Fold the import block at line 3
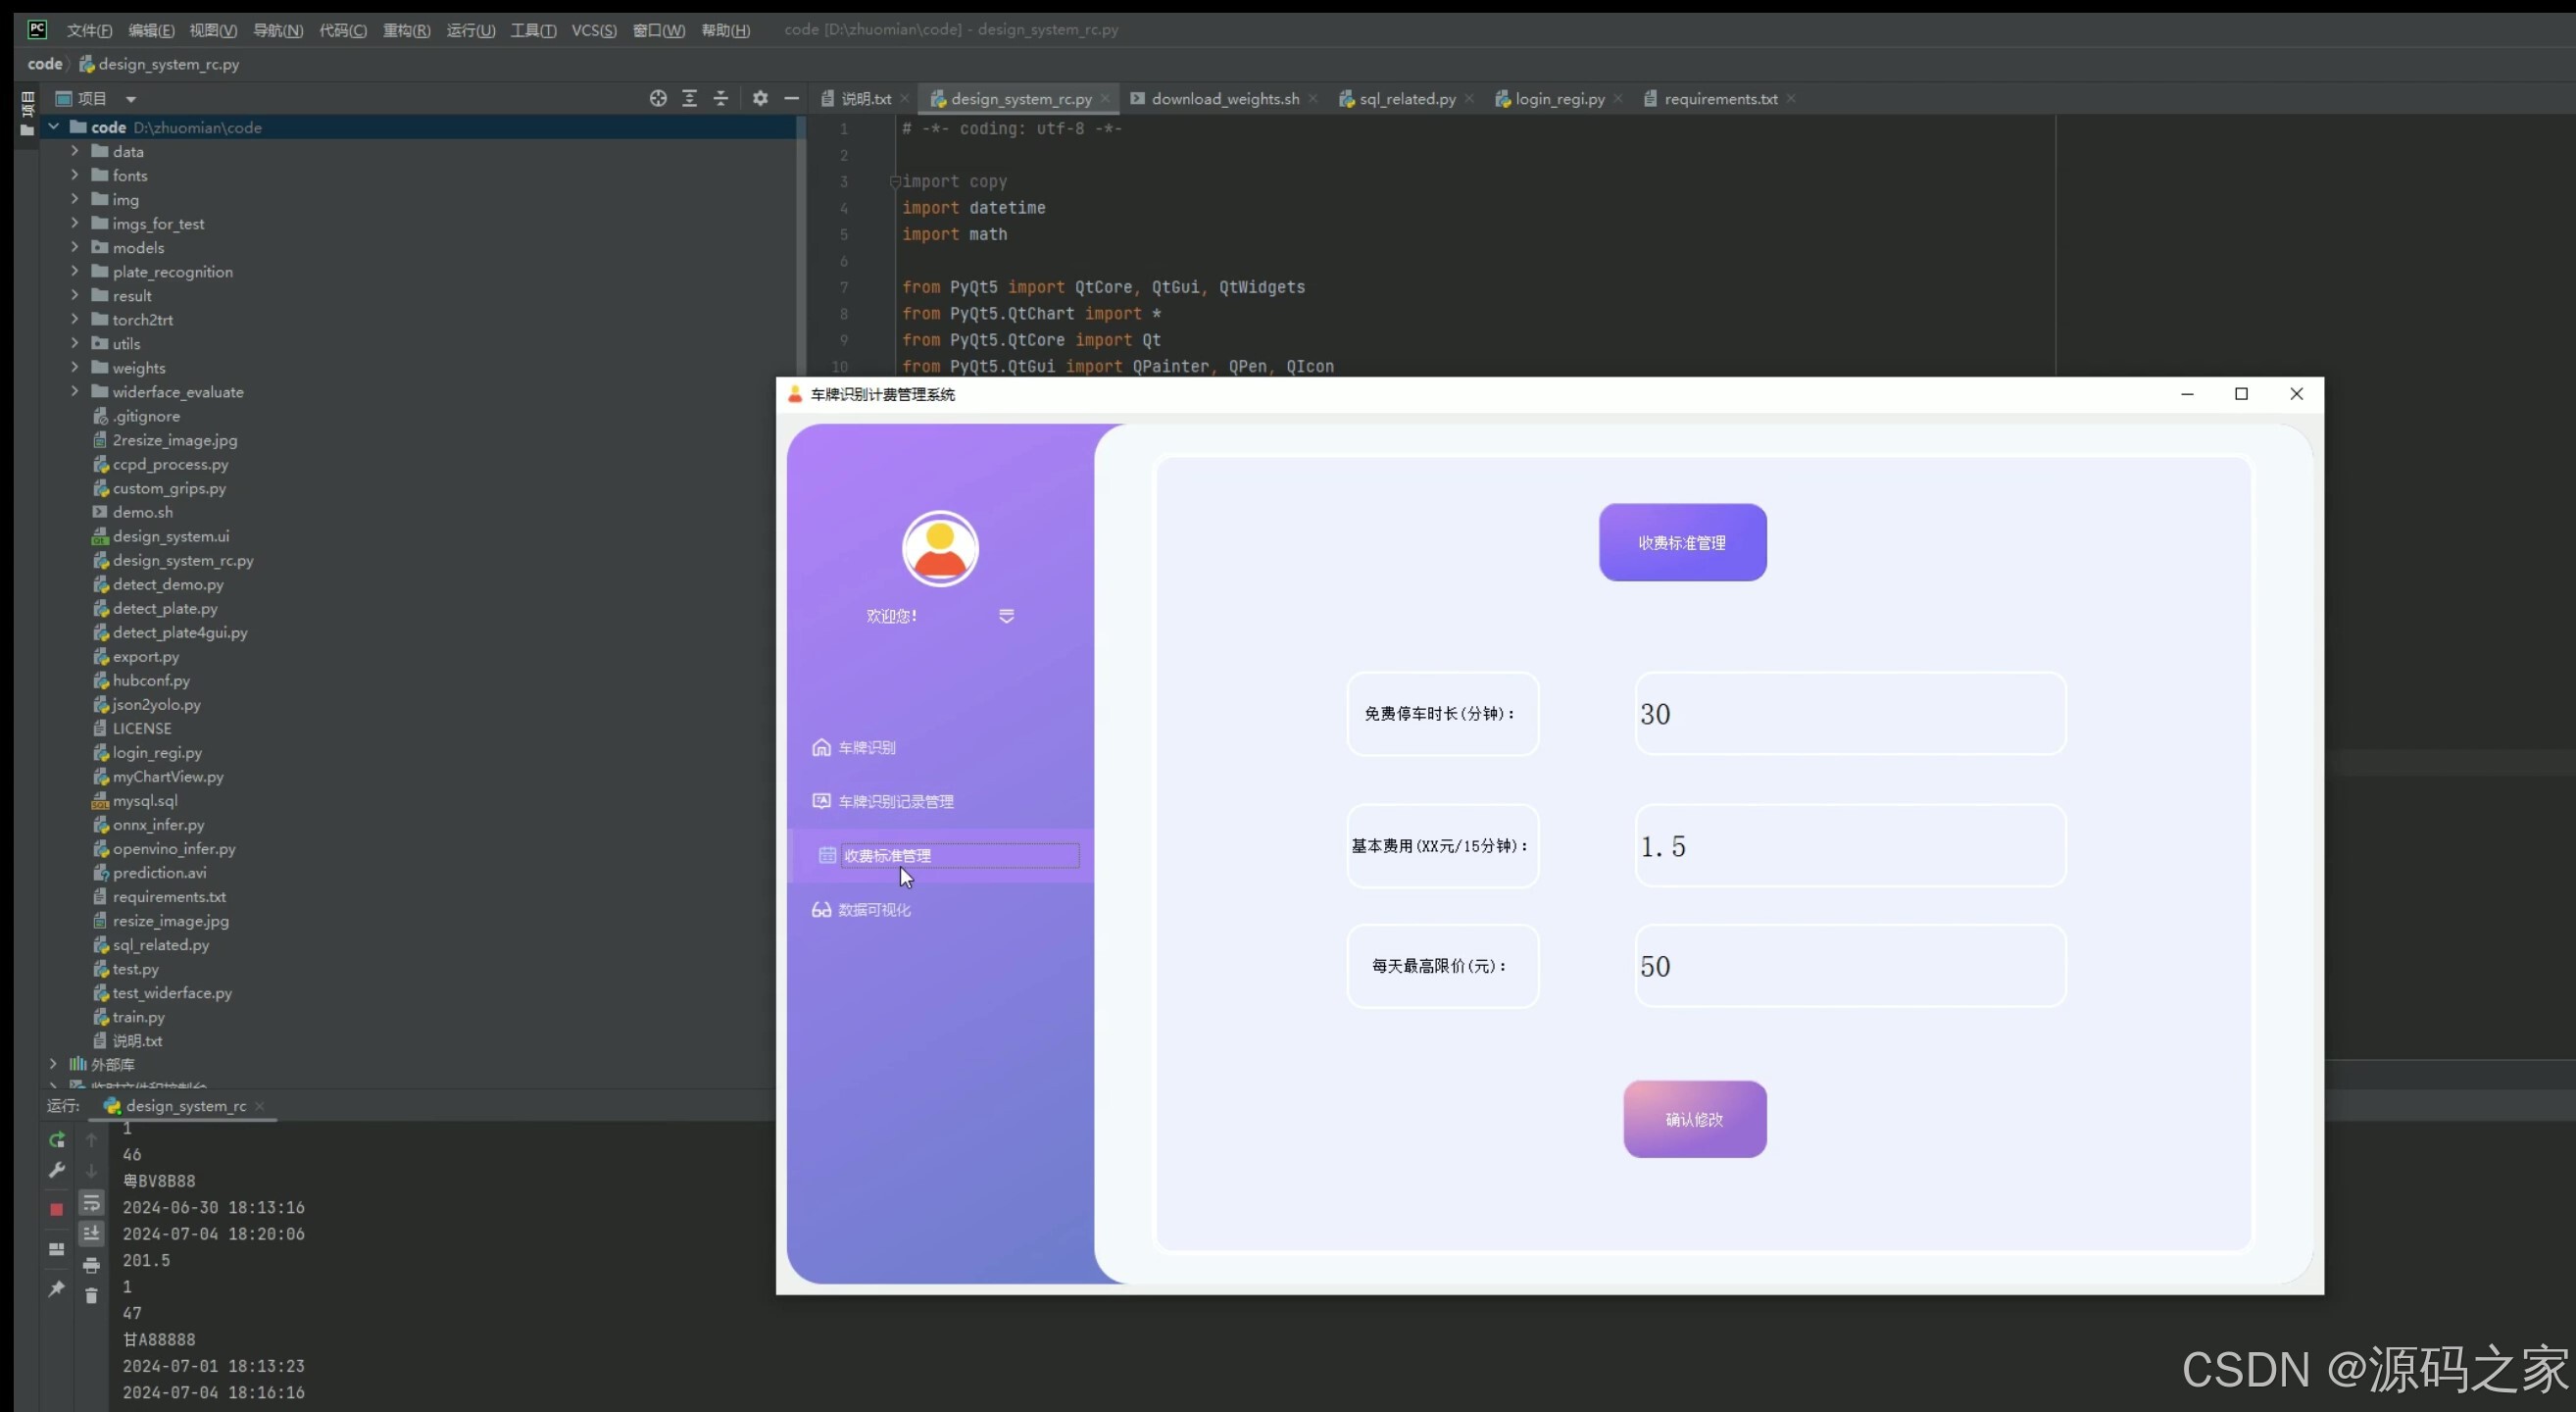The height and width of the screenshot is (1412, 2576). (895, 182)
